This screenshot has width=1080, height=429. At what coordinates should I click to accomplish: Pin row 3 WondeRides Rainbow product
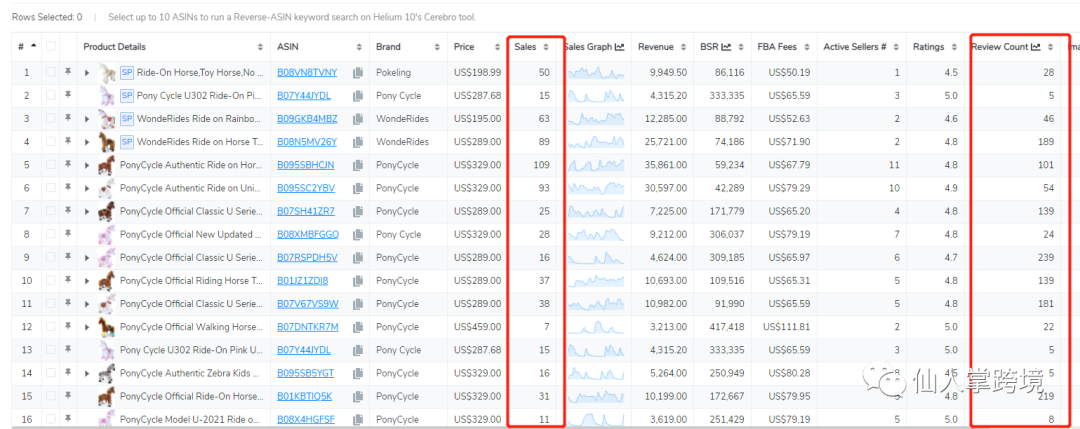coord(68,119)
